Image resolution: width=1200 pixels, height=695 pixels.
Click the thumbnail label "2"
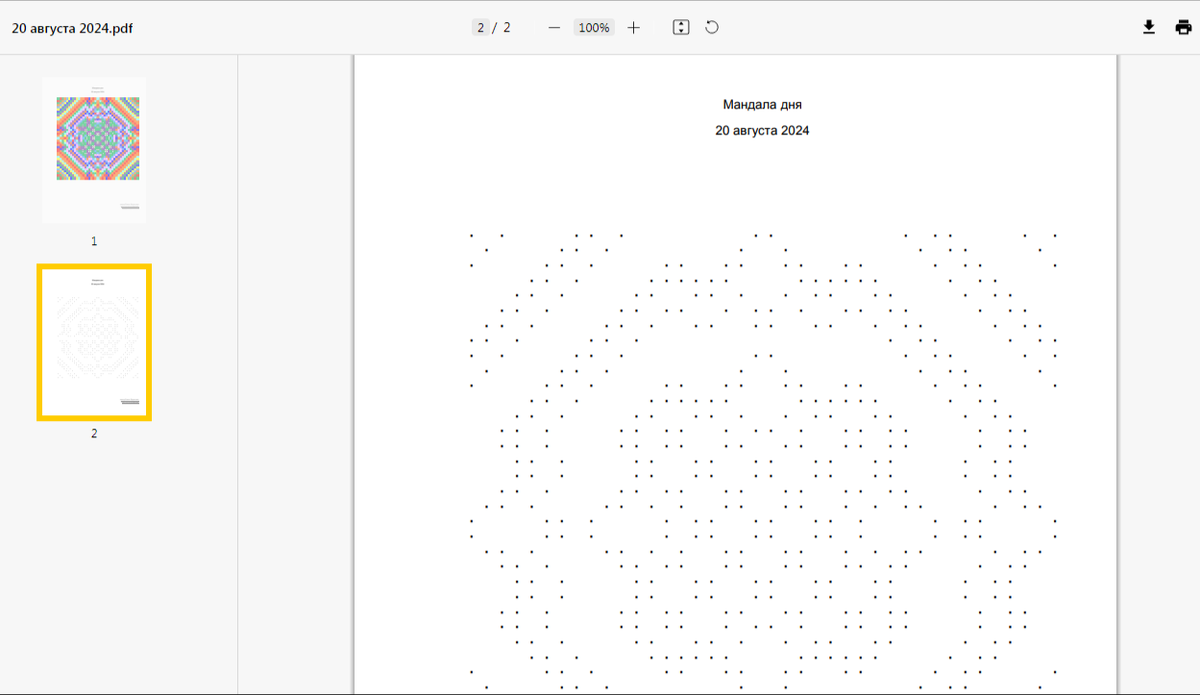click(x=94, y=434)
